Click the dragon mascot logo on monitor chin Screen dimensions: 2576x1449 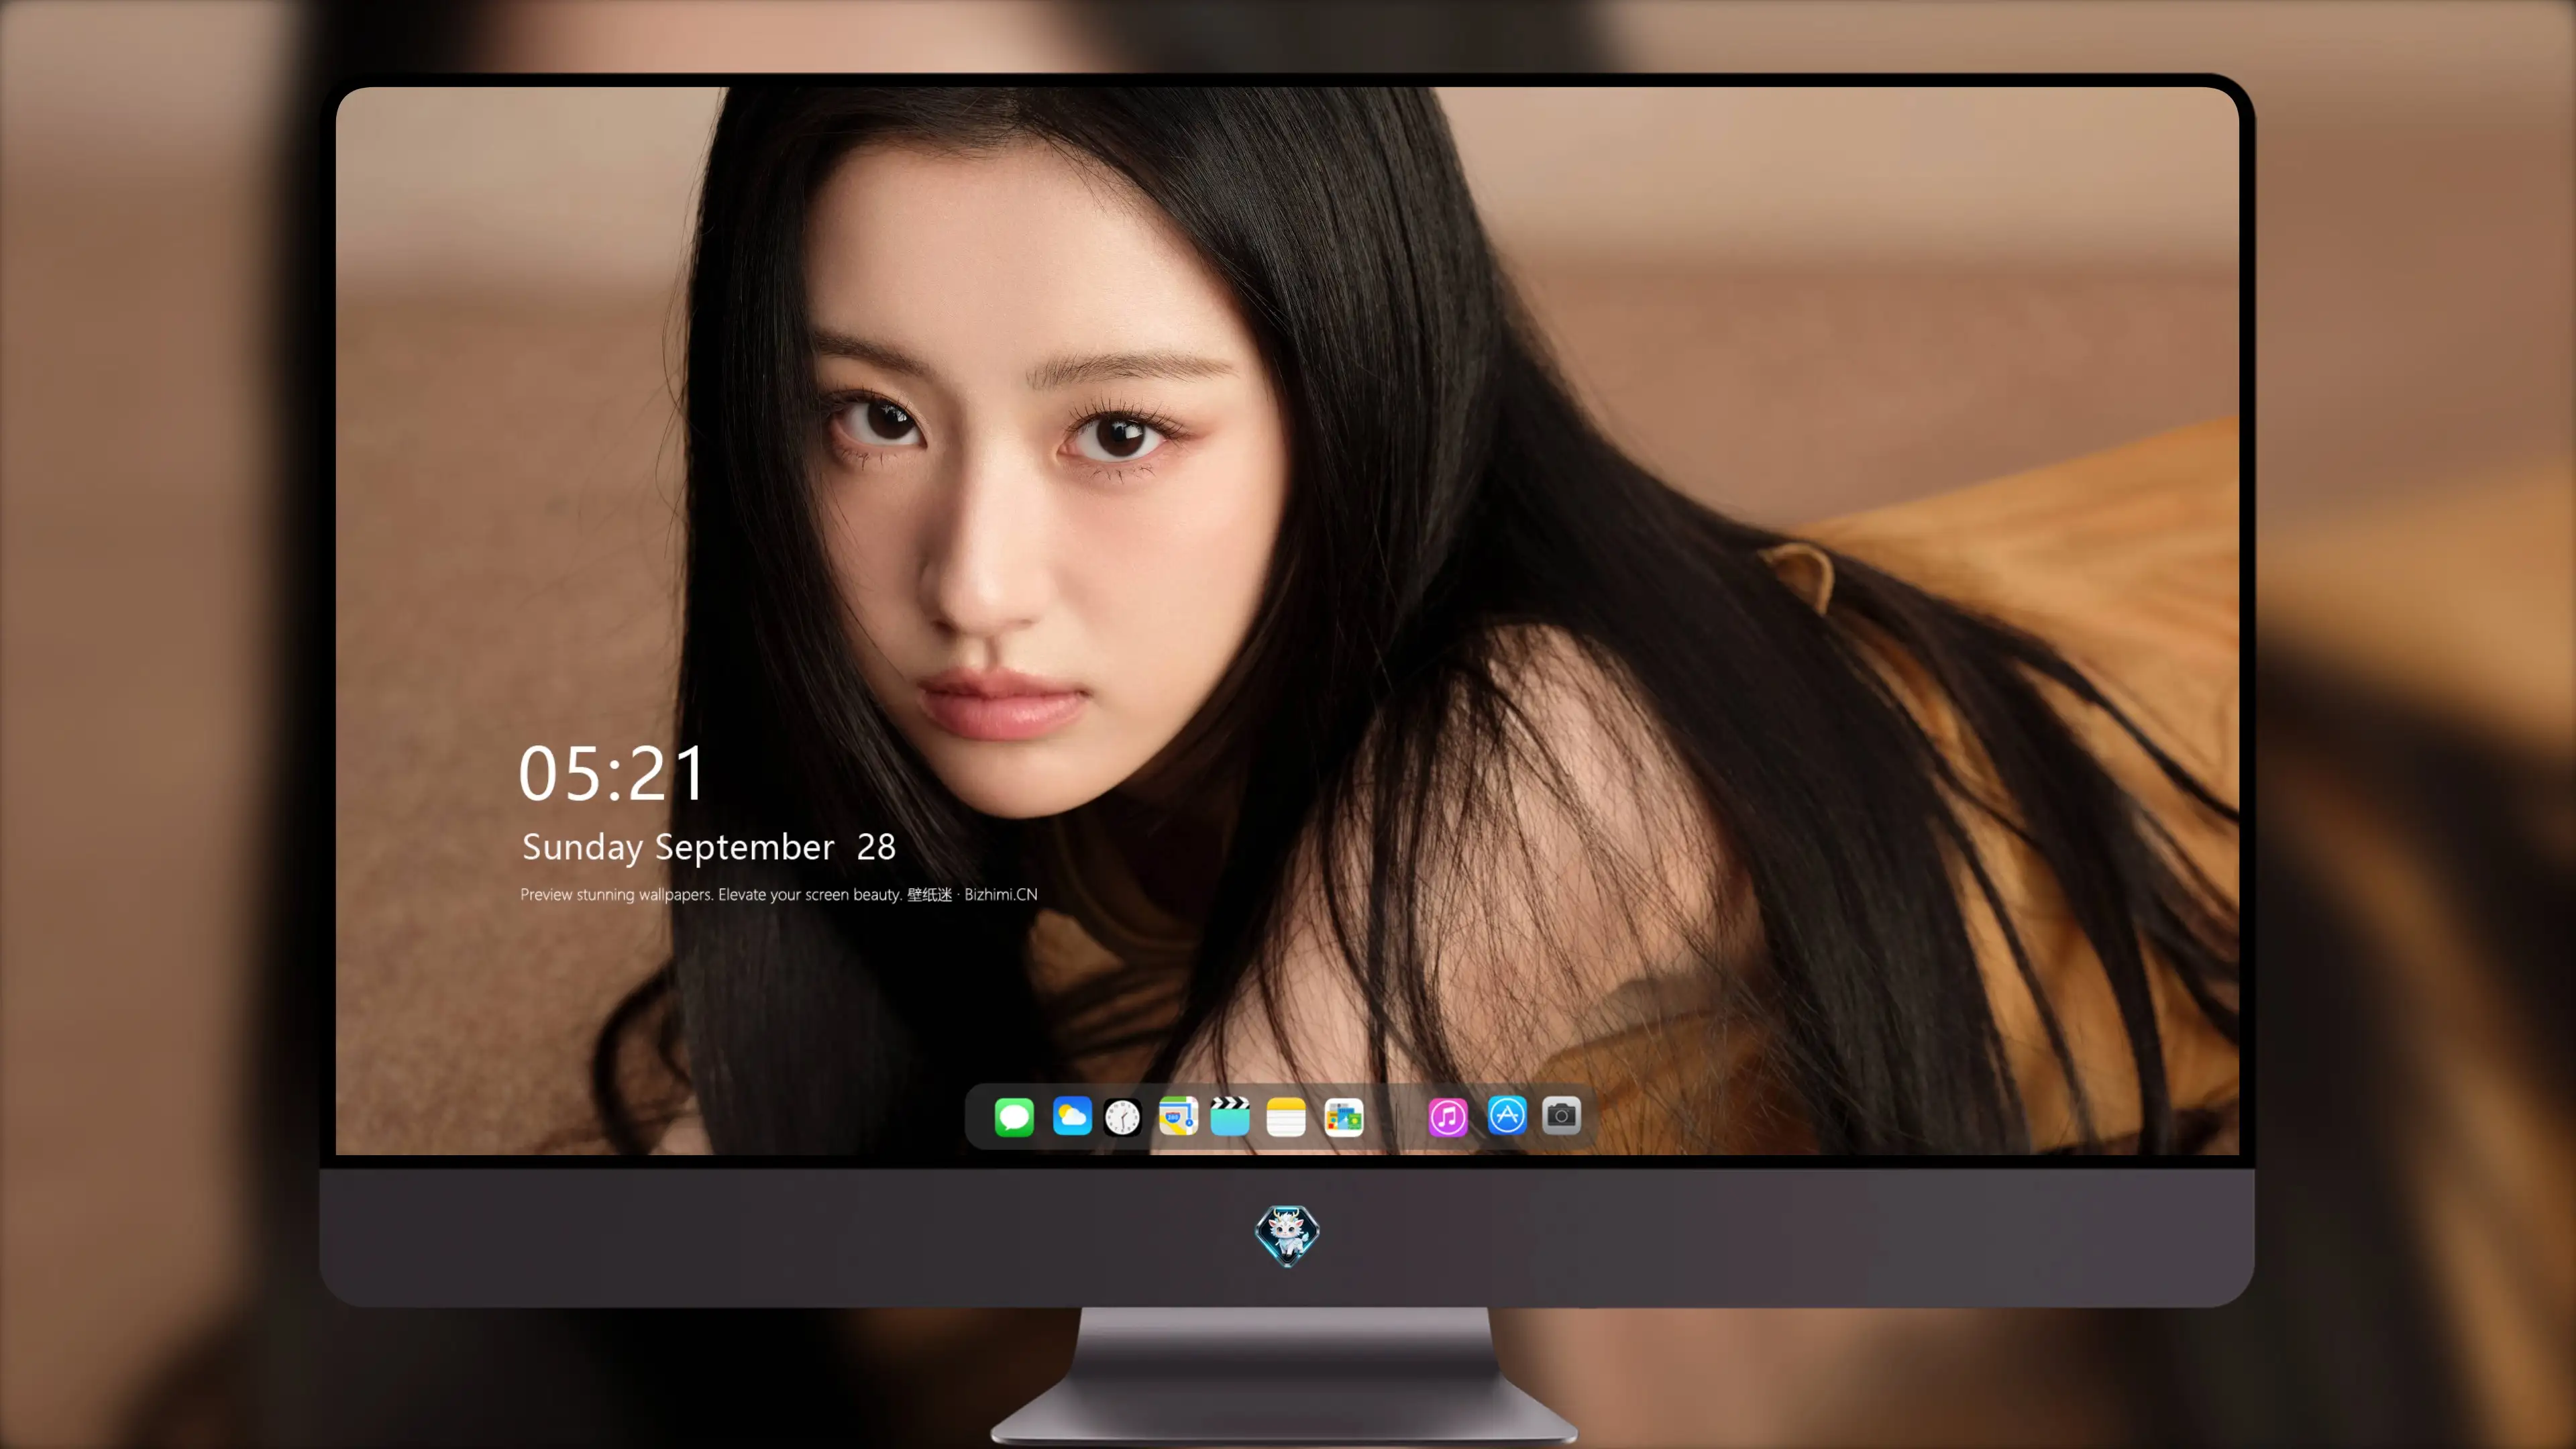pyautogui.click(x=1287, y=1235)
